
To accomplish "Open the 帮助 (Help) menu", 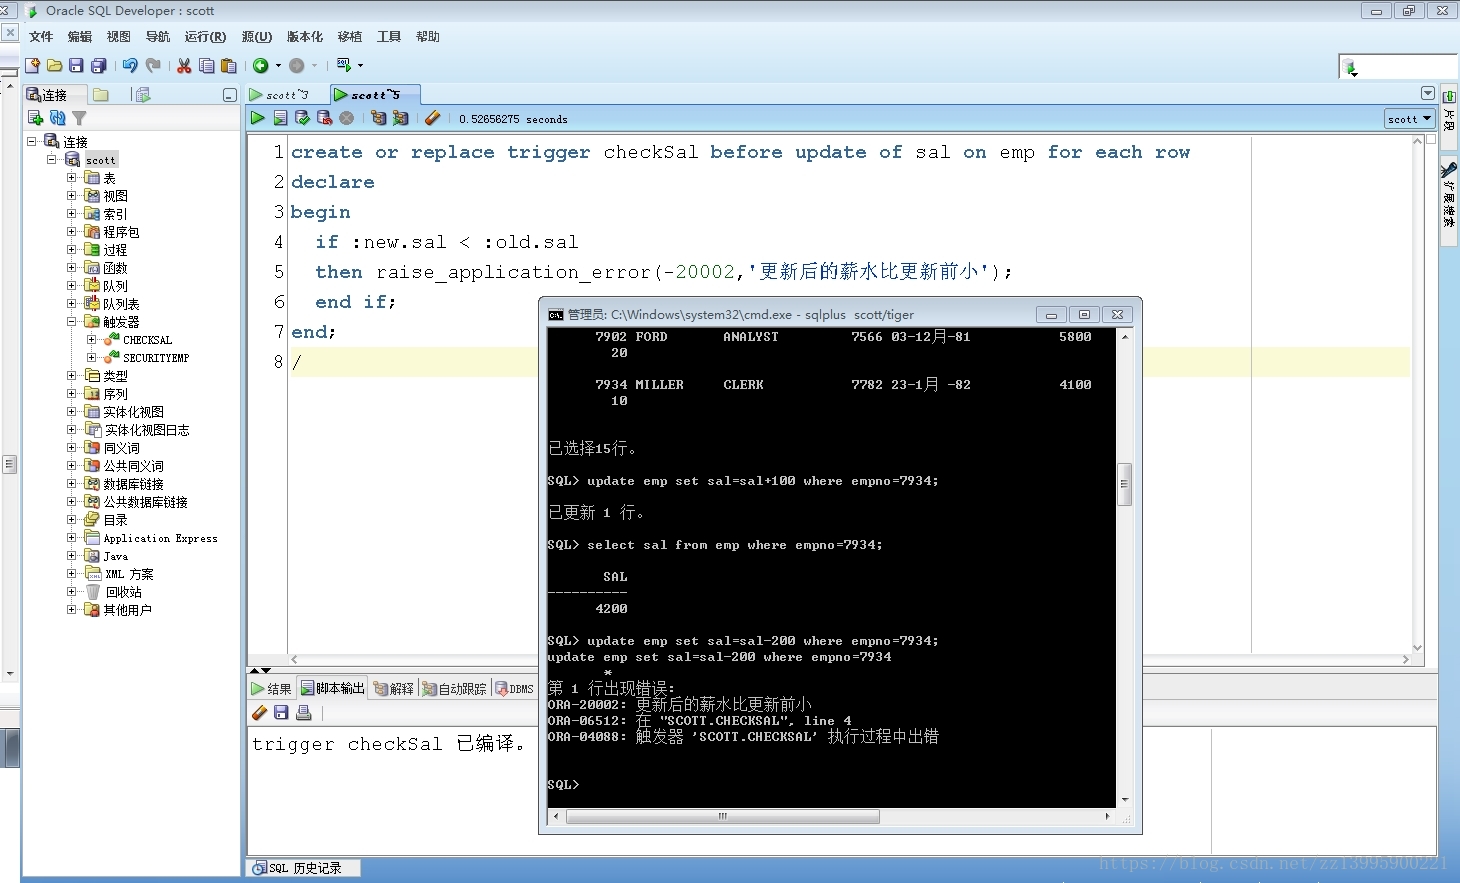I will pyautogui.click(x=428, y=37).
